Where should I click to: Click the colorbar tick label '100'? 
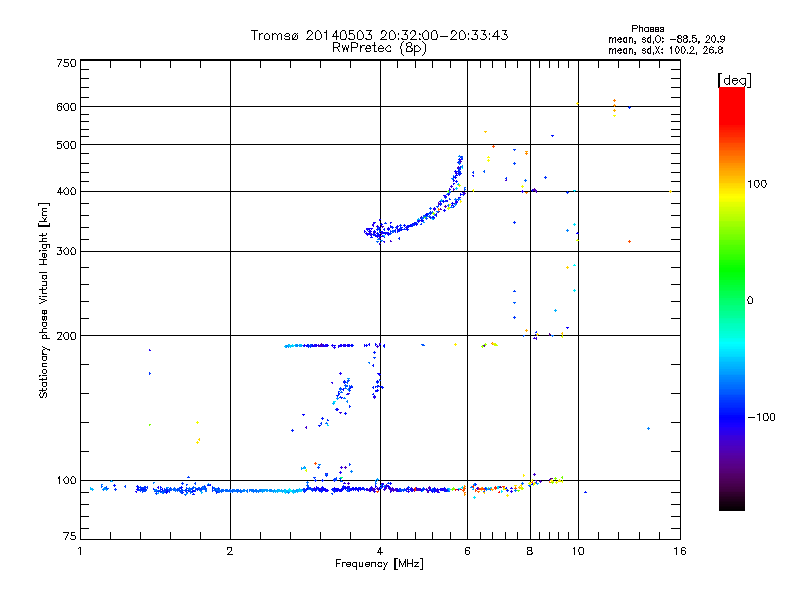coord(757,184)
